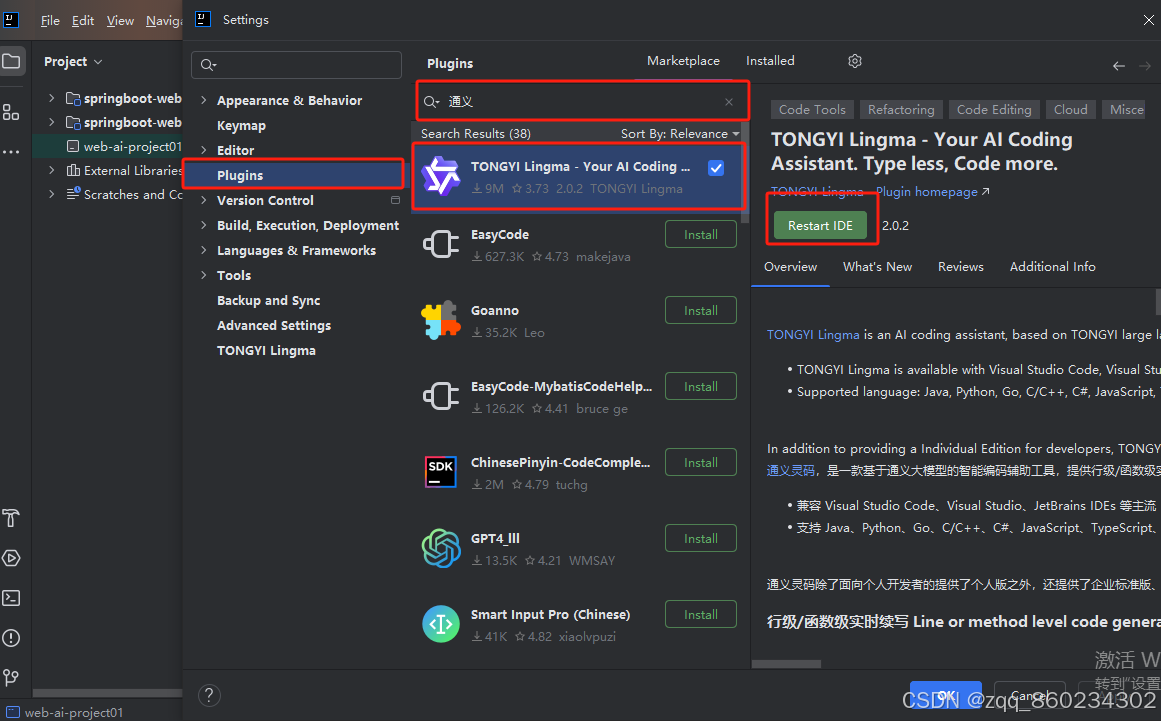Open the File menu
Screen dimensions: 1161x721
point(50,21)
